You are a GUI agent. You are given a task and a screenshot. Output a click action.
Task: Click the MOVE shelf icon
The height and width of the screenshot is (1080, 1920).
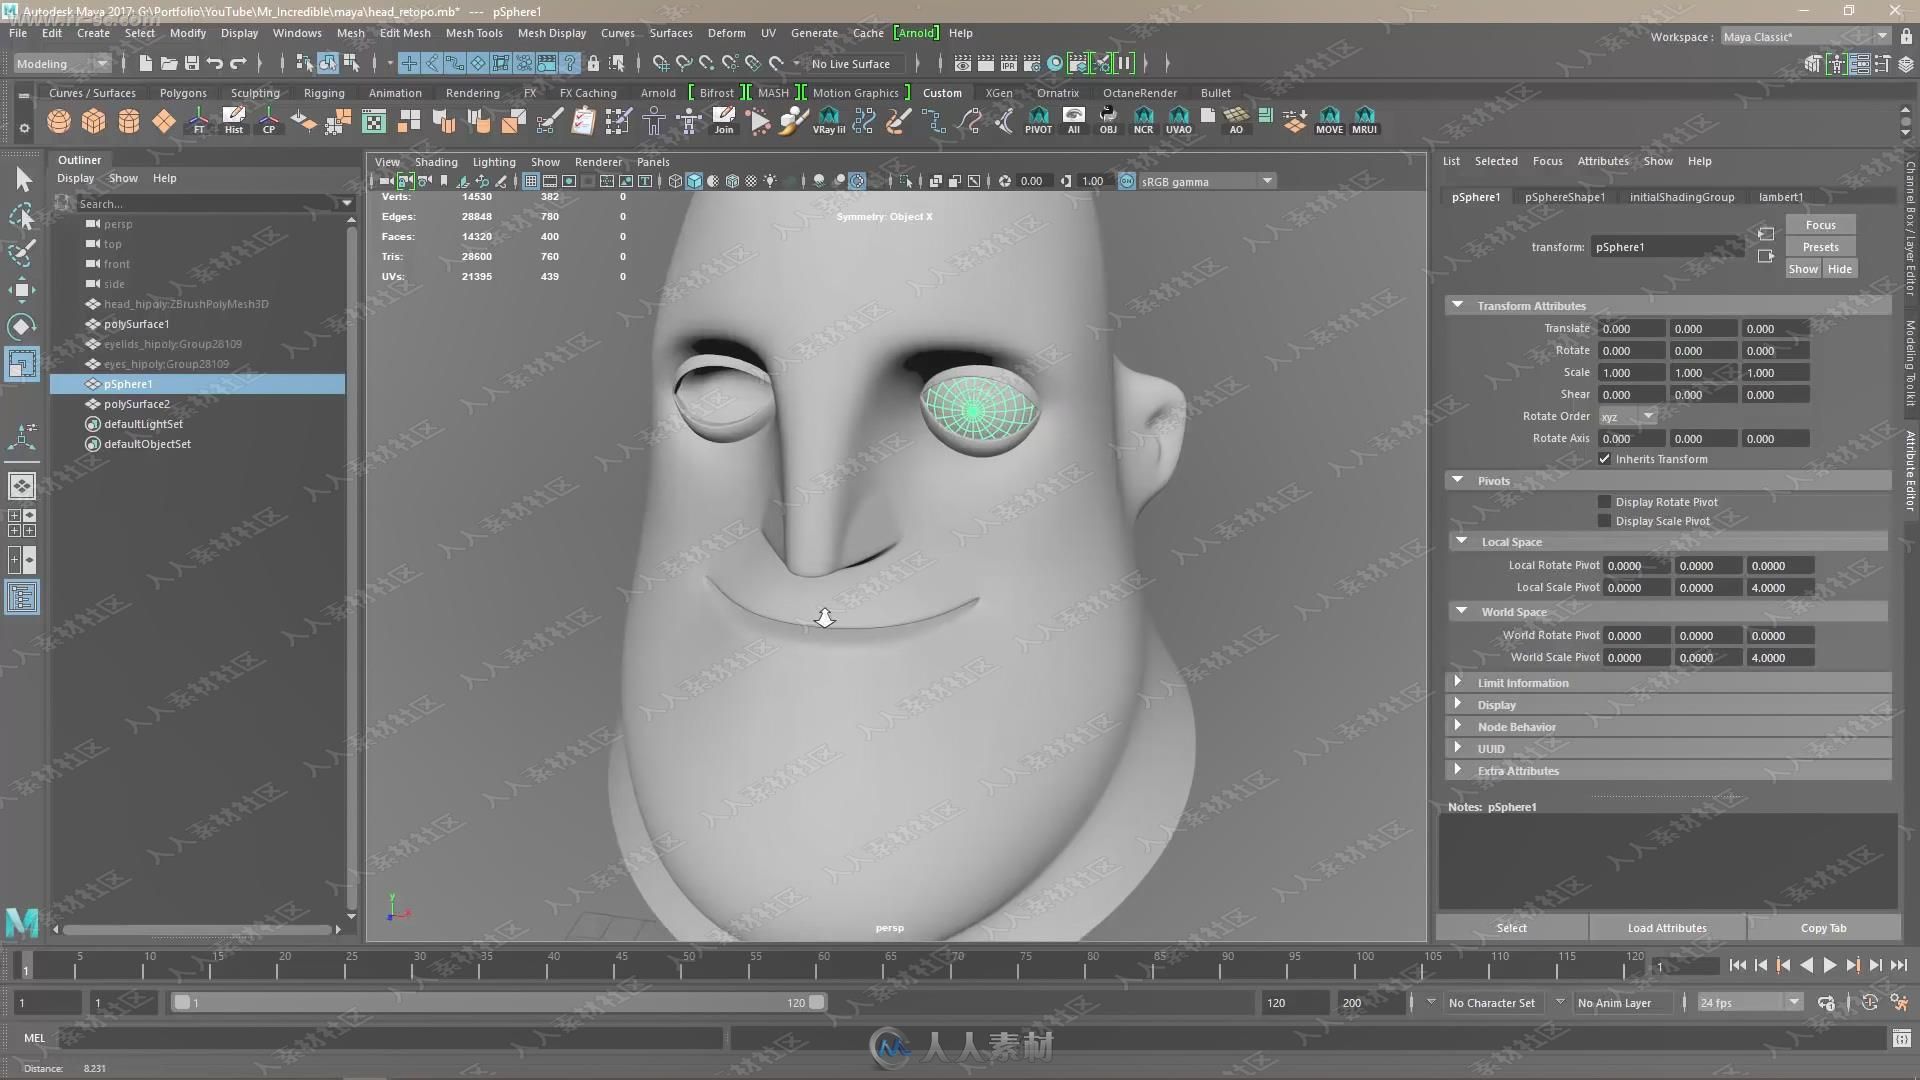(x=1329, y=122)
